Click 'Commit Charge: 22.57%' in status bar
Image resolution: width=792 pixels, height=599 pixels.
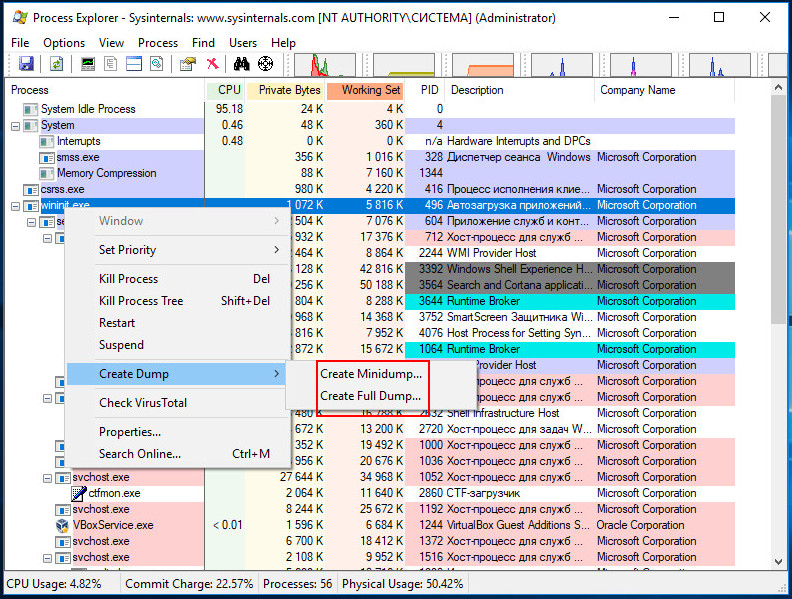point(189,584)
